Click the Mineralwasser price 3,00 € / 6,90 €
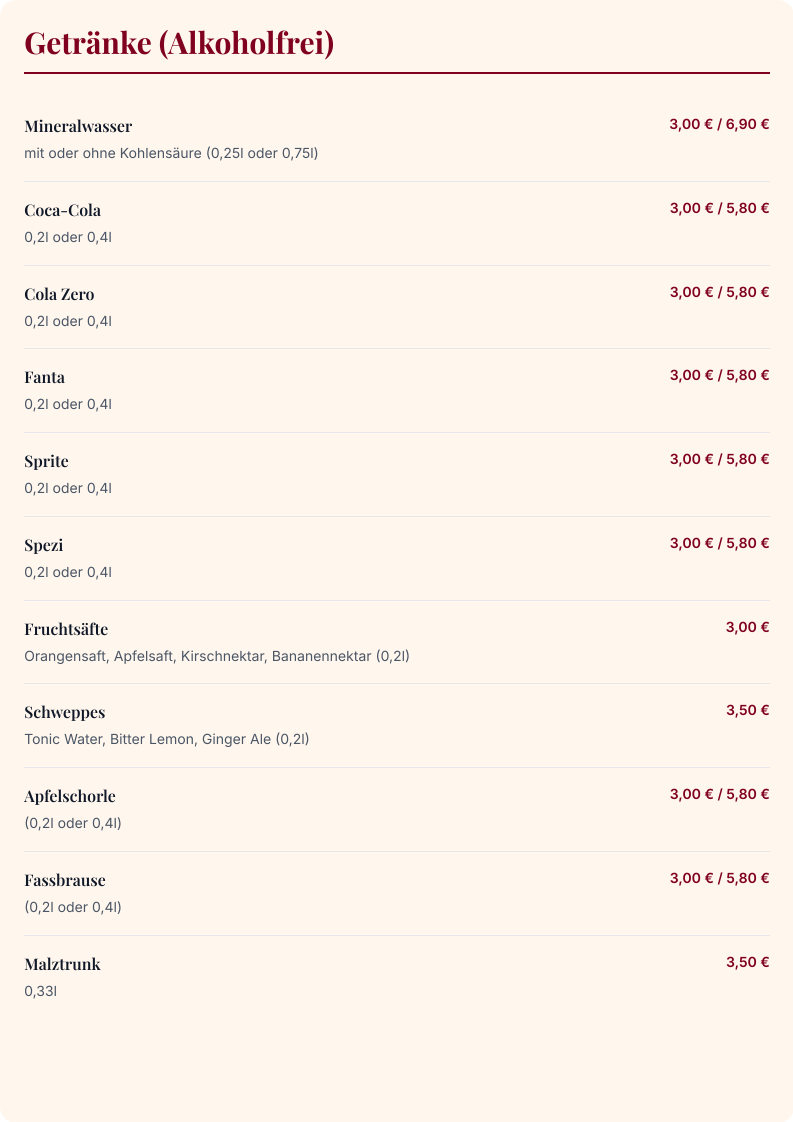793x1122 pixels. click(719, 125)
